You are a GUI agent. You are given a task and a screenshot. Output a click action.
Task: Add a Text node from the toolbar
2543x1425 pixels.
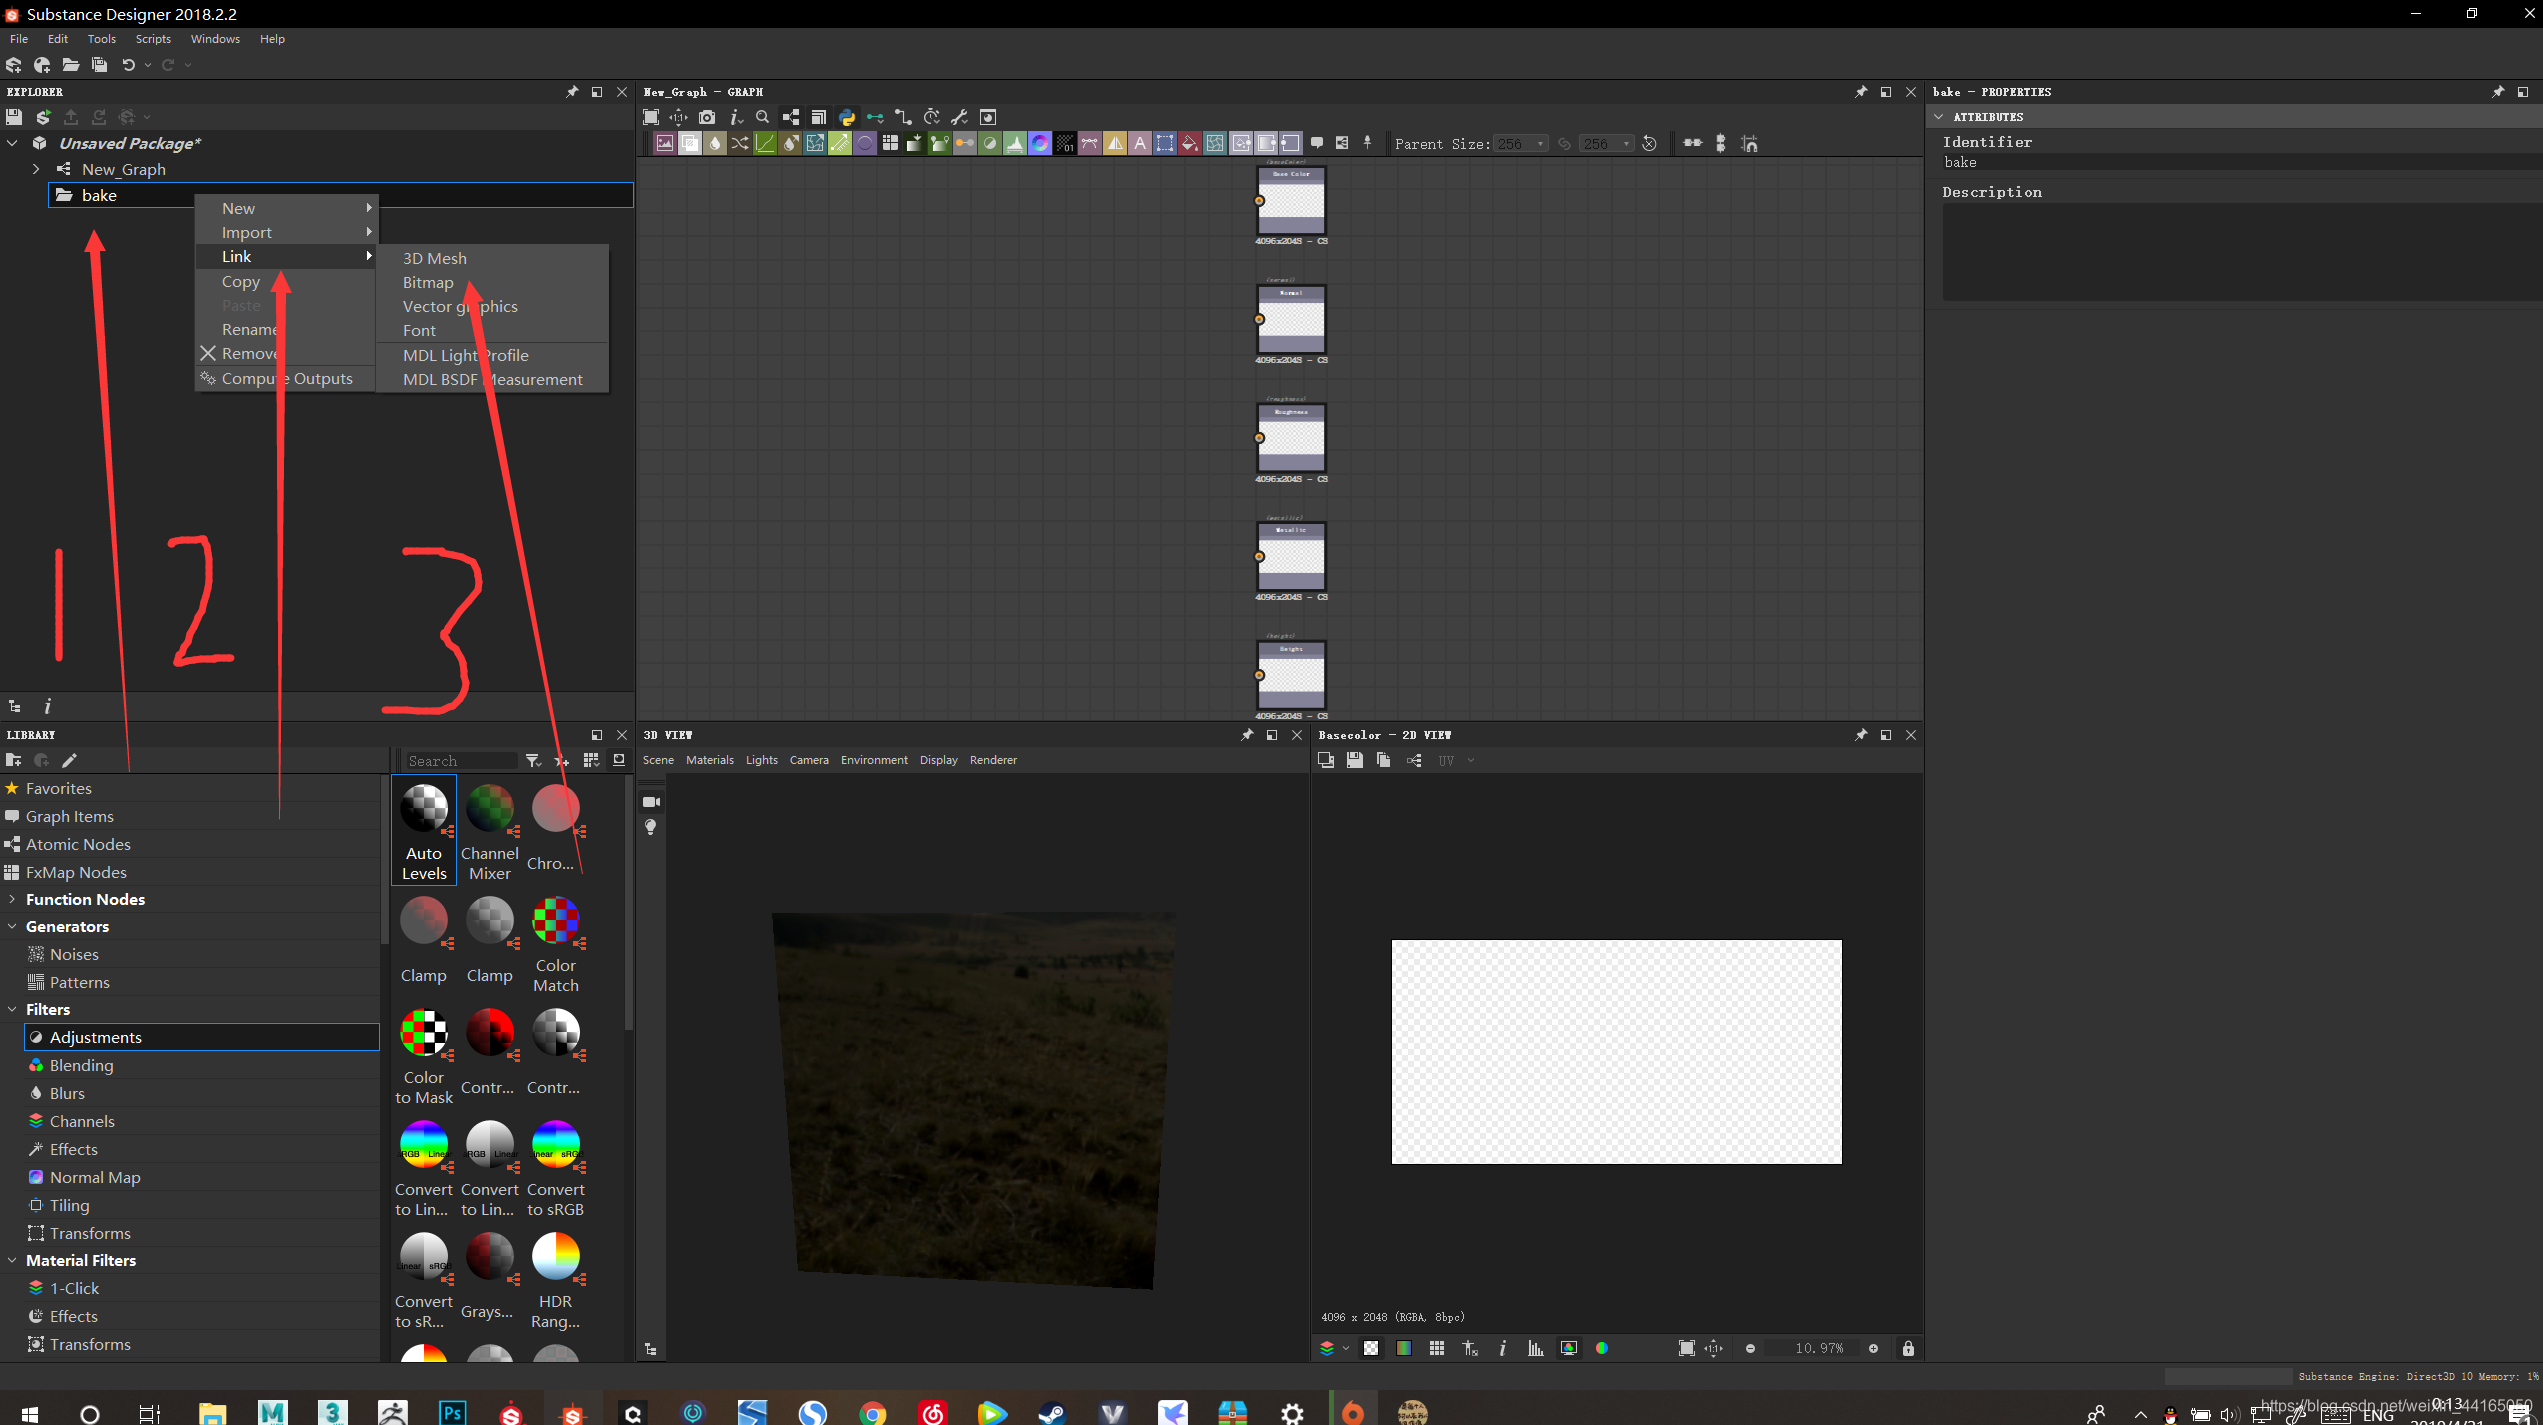[1140, 144]
